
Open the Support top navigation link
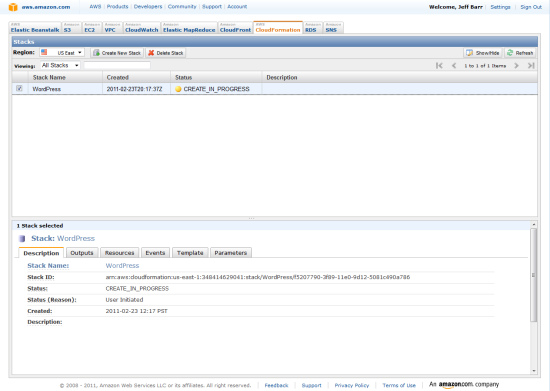212,7
